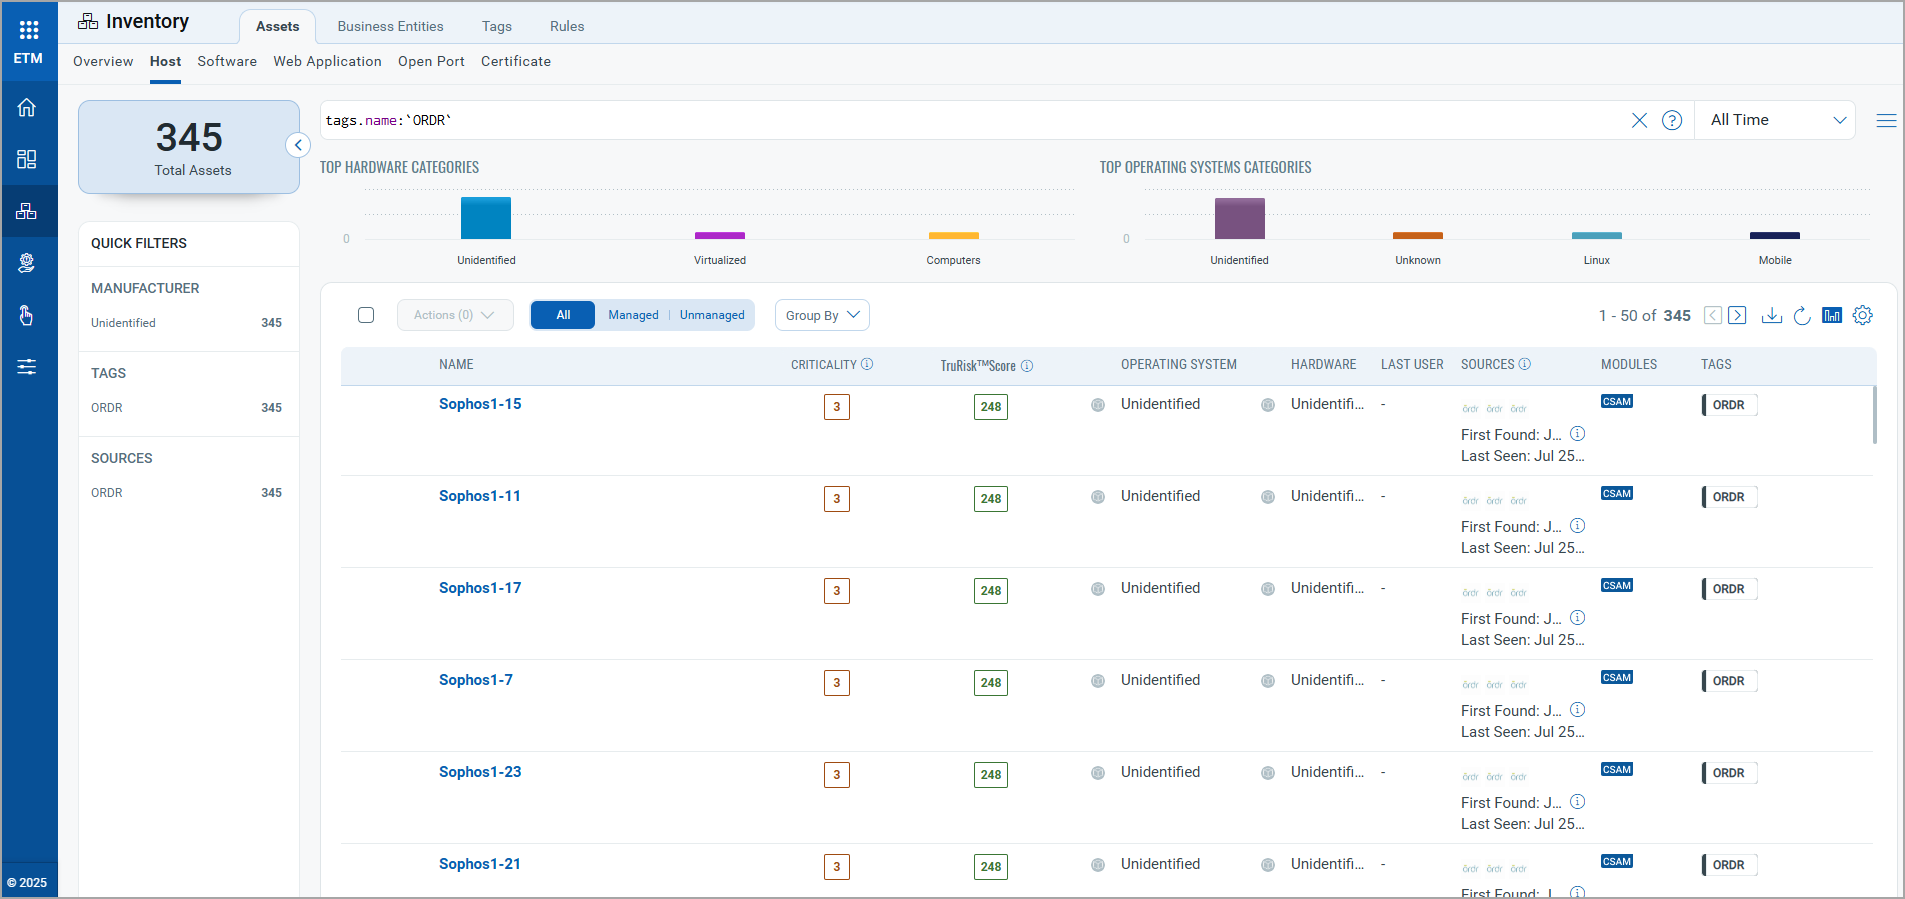The image size is (1905, 899).
Task: Open the Software sub-tab
Action: point(227,61)
